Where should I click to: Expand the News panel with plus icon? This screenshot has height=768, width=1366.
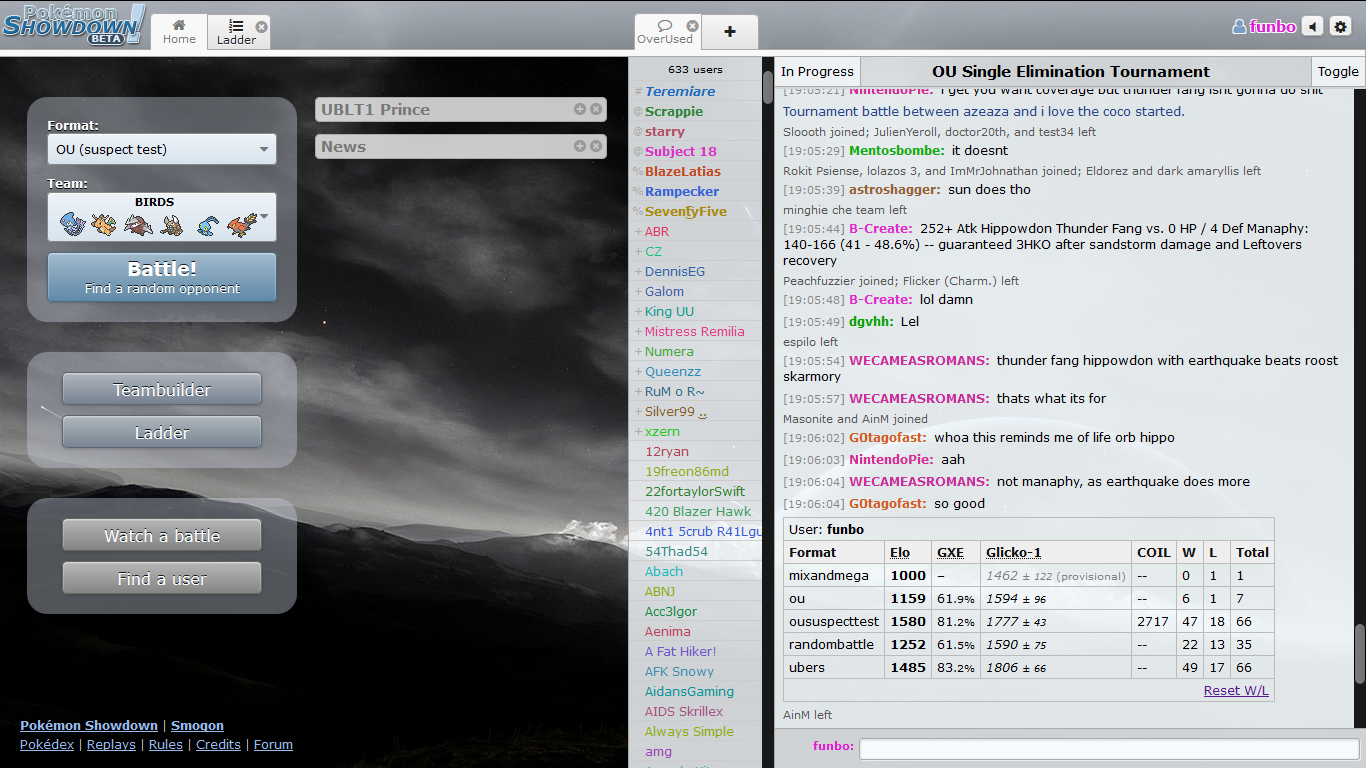(580, 146)
